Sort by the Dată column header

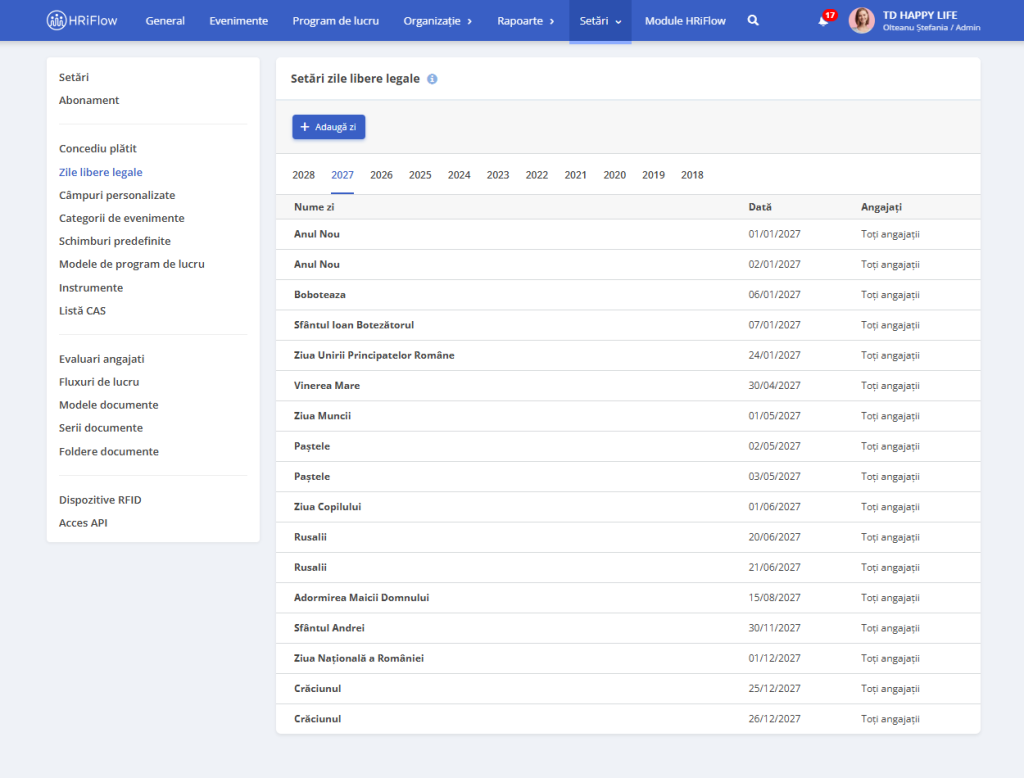coord(760,207)
